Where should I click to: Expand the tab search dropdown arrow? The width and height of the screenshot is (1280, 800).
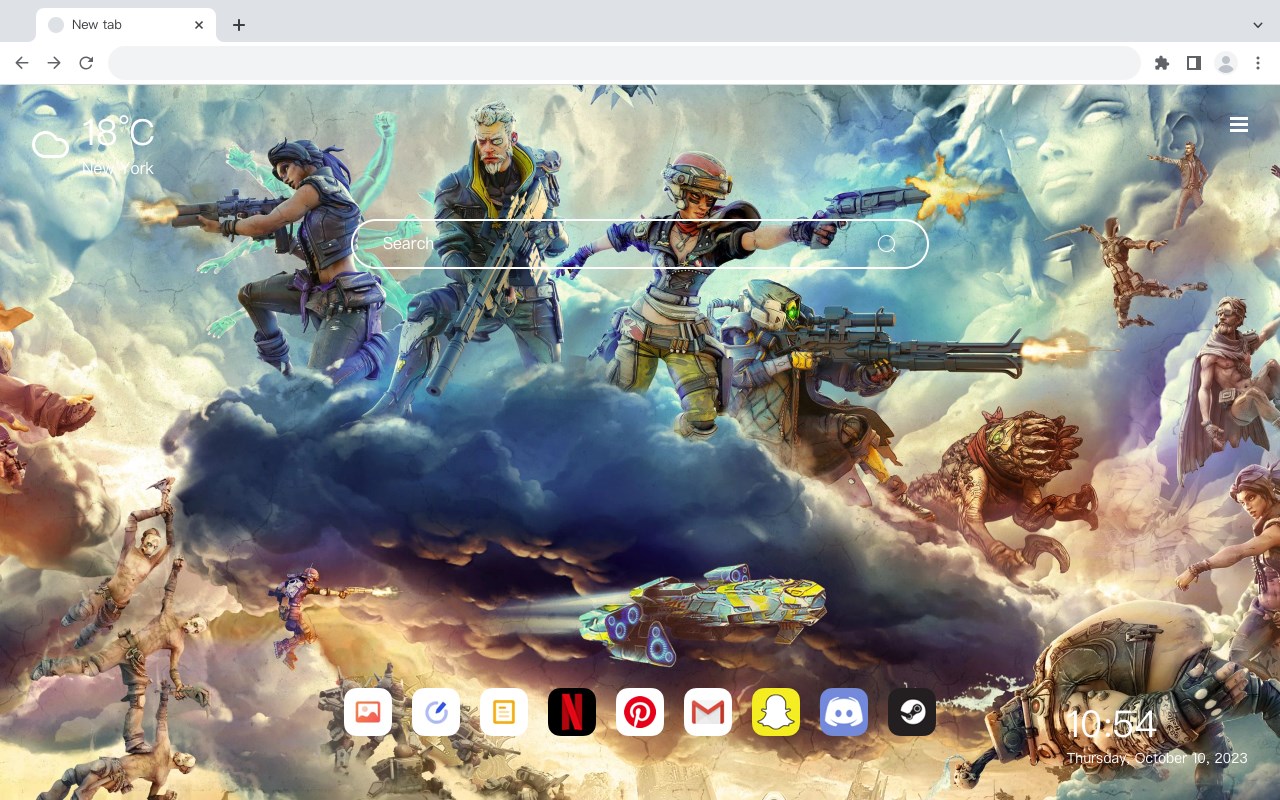click(x=1258, y=25)
